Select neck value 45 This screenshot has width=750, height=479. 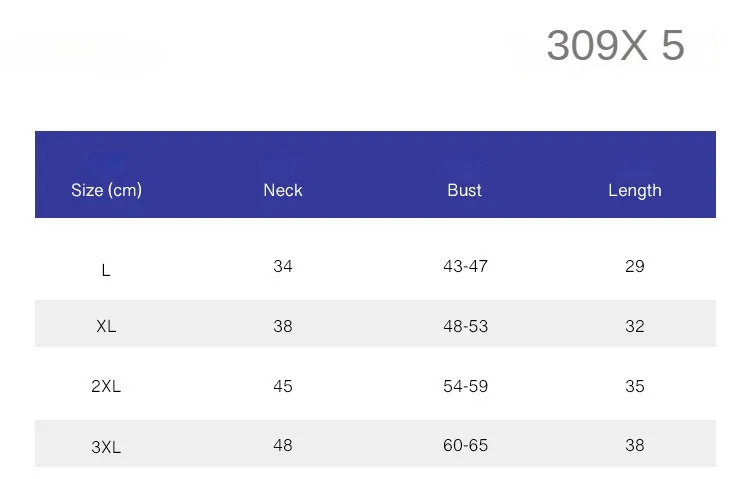coord(283,386)
